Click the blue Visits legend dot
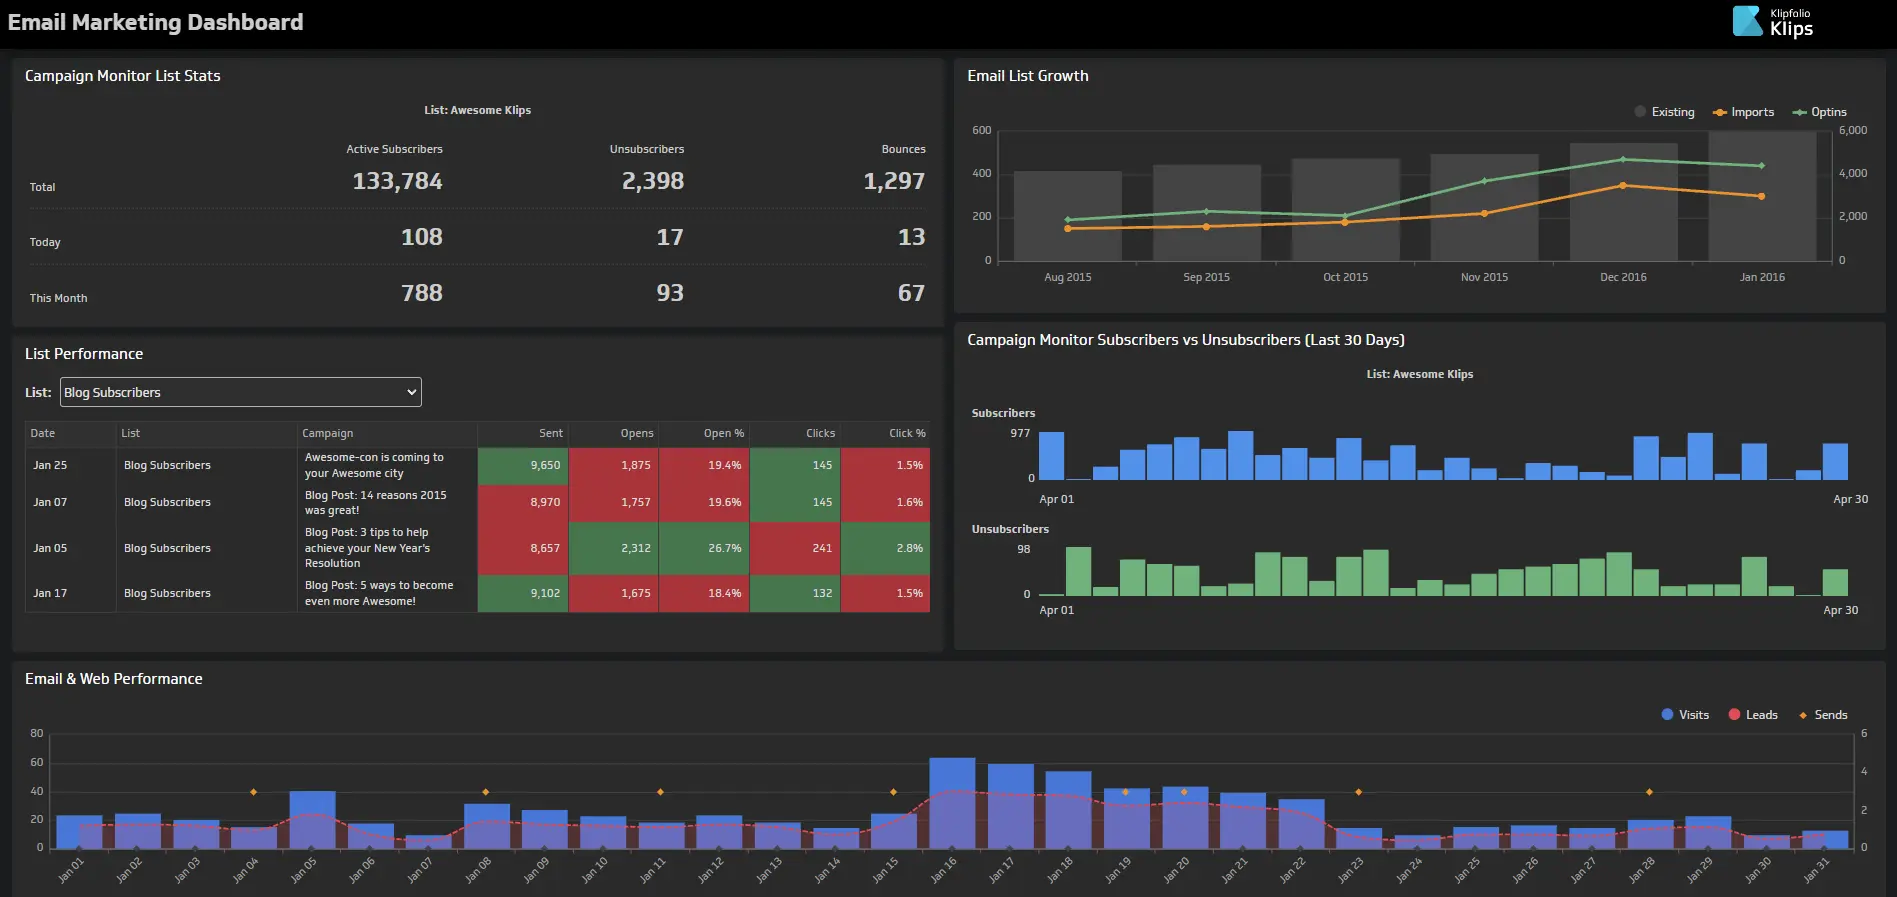 tap(1667, 715)
